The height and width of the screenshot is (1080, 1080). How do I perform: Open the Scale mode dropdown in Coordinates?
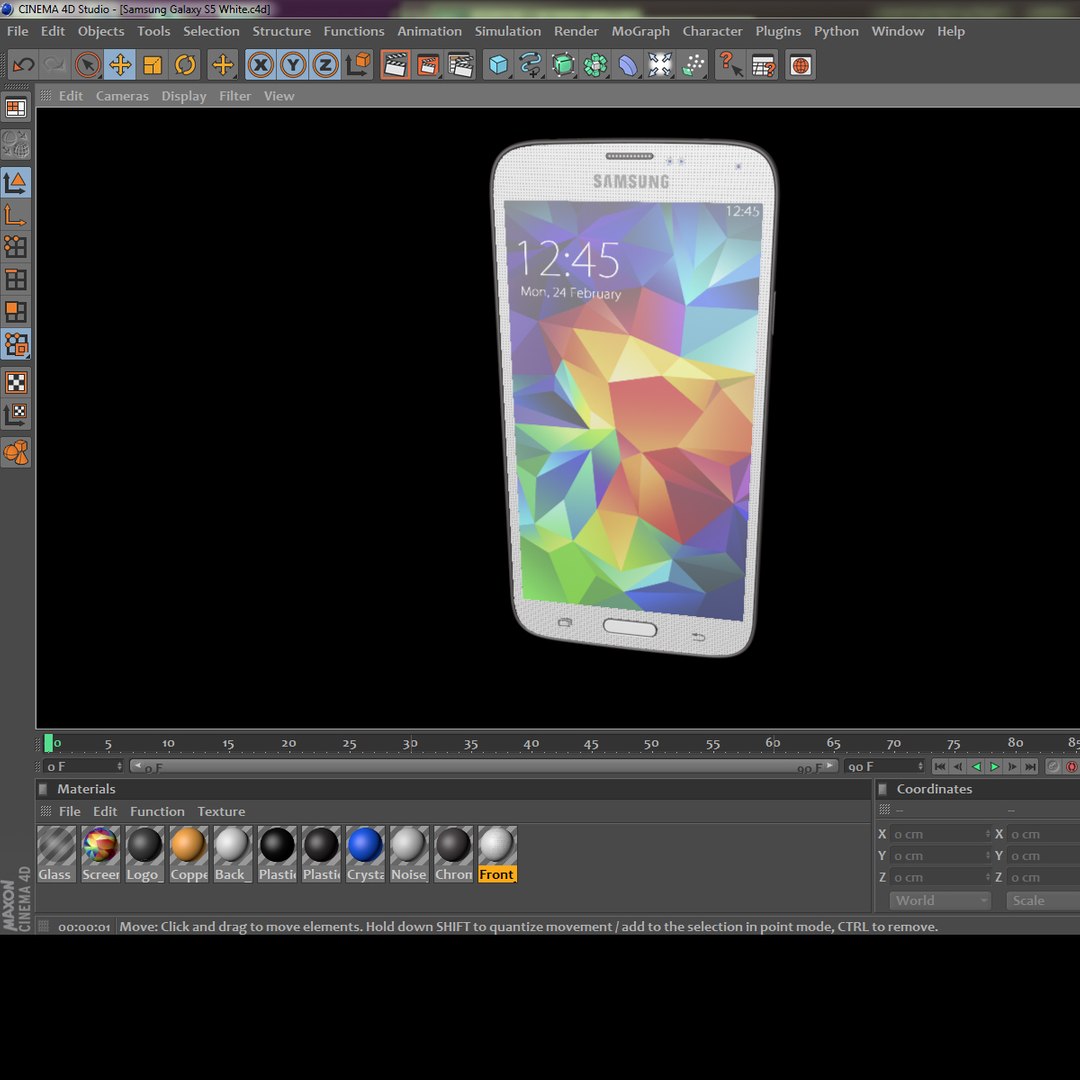point(1043,900)
